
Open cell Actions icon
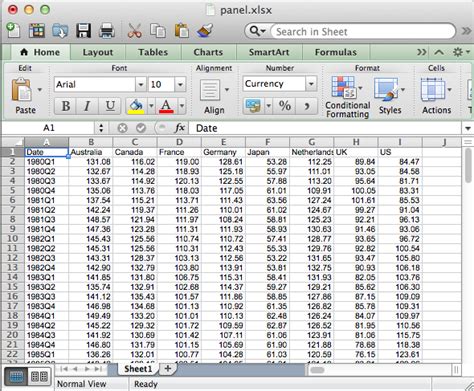(433, 90)
